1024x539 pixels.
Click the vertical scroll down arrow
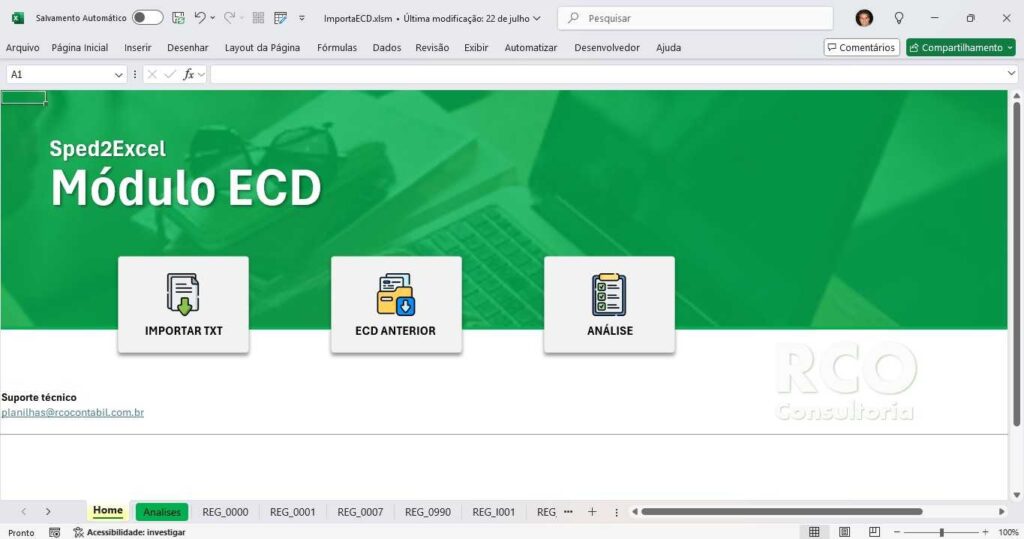1016,495
